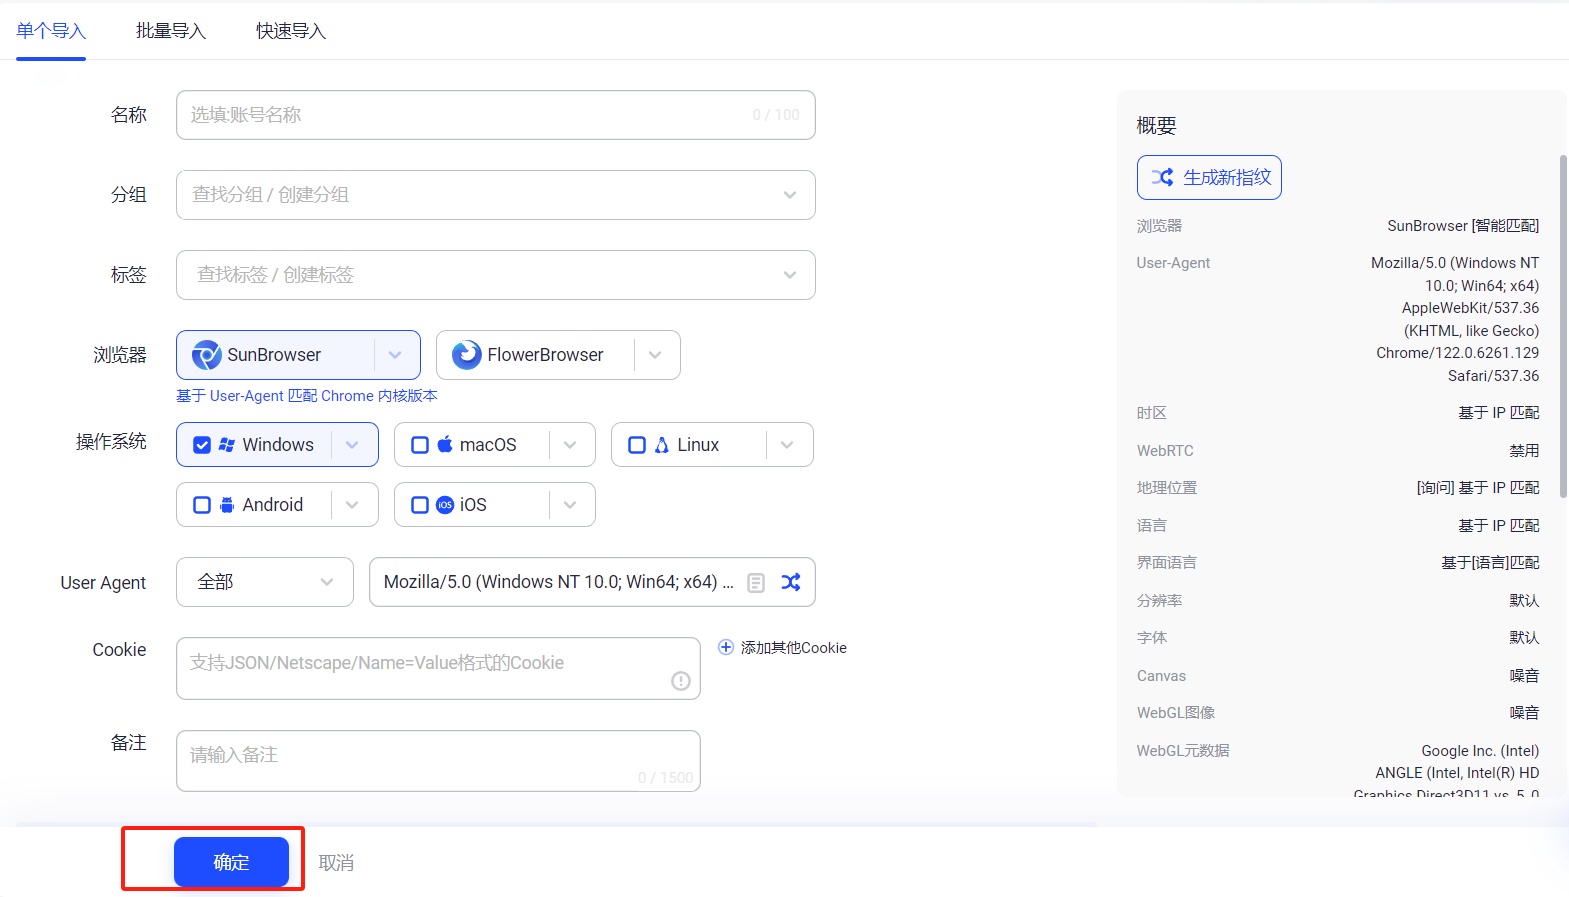Click the 基于 User-Agent 匹配 Chrome 内核版本 hint
The image size is (1569, 897).
[307, 396]
